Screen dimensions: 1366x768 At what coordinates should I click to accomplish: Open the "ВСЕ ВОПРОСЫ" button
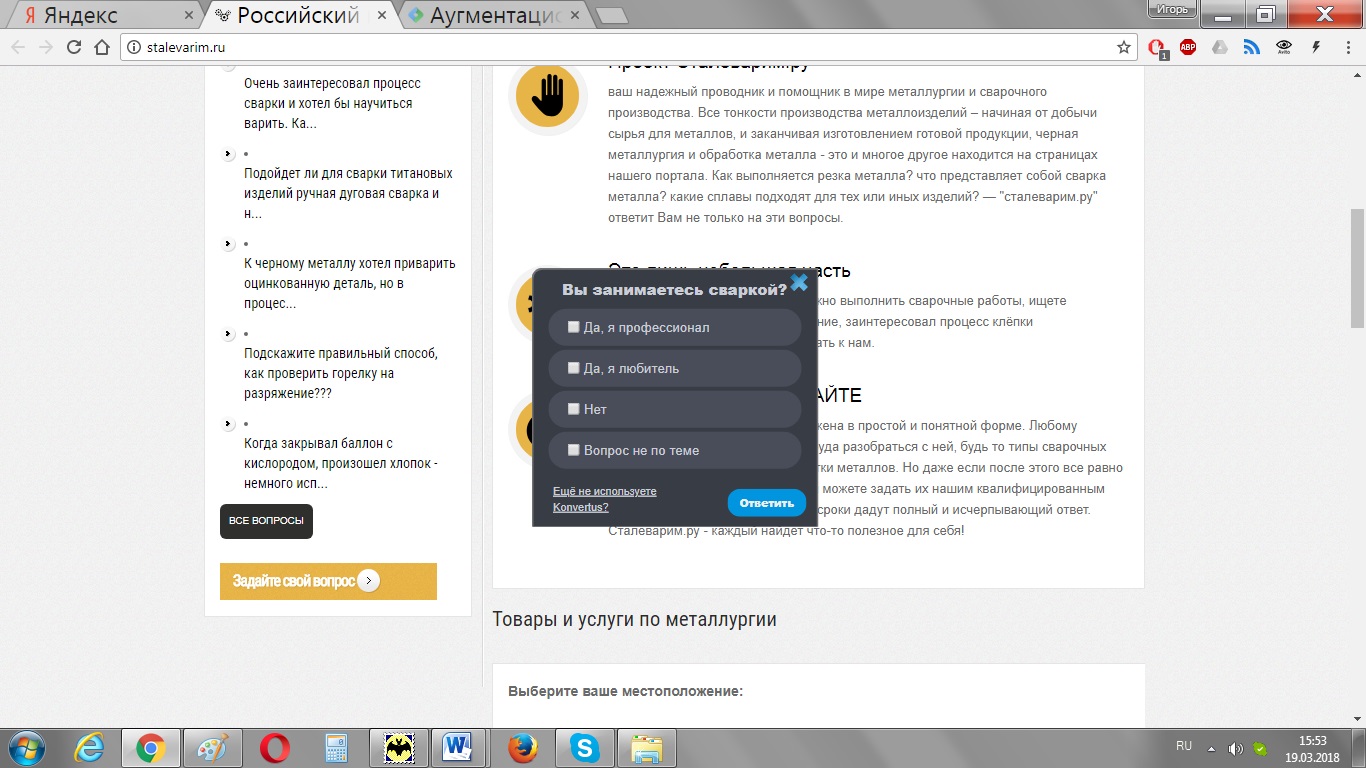pos(266,521)
